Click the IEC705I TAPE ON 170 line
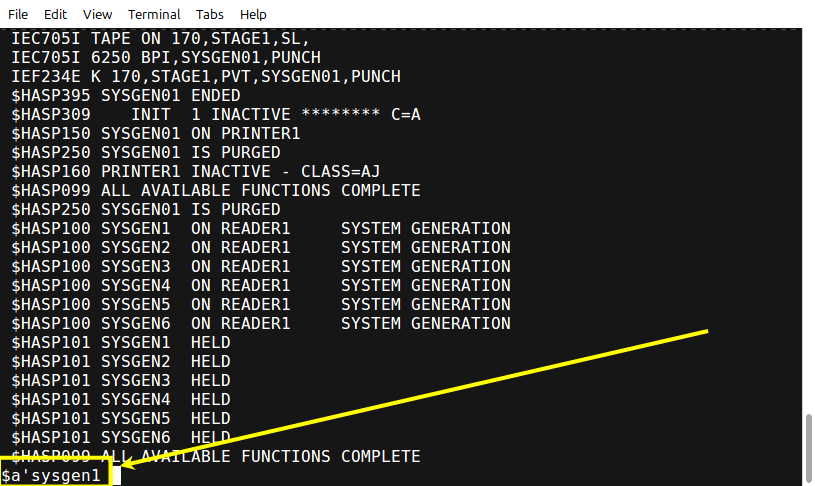Image resolution: width=815 pixels, height=486 pixels. tap(161, 39)
